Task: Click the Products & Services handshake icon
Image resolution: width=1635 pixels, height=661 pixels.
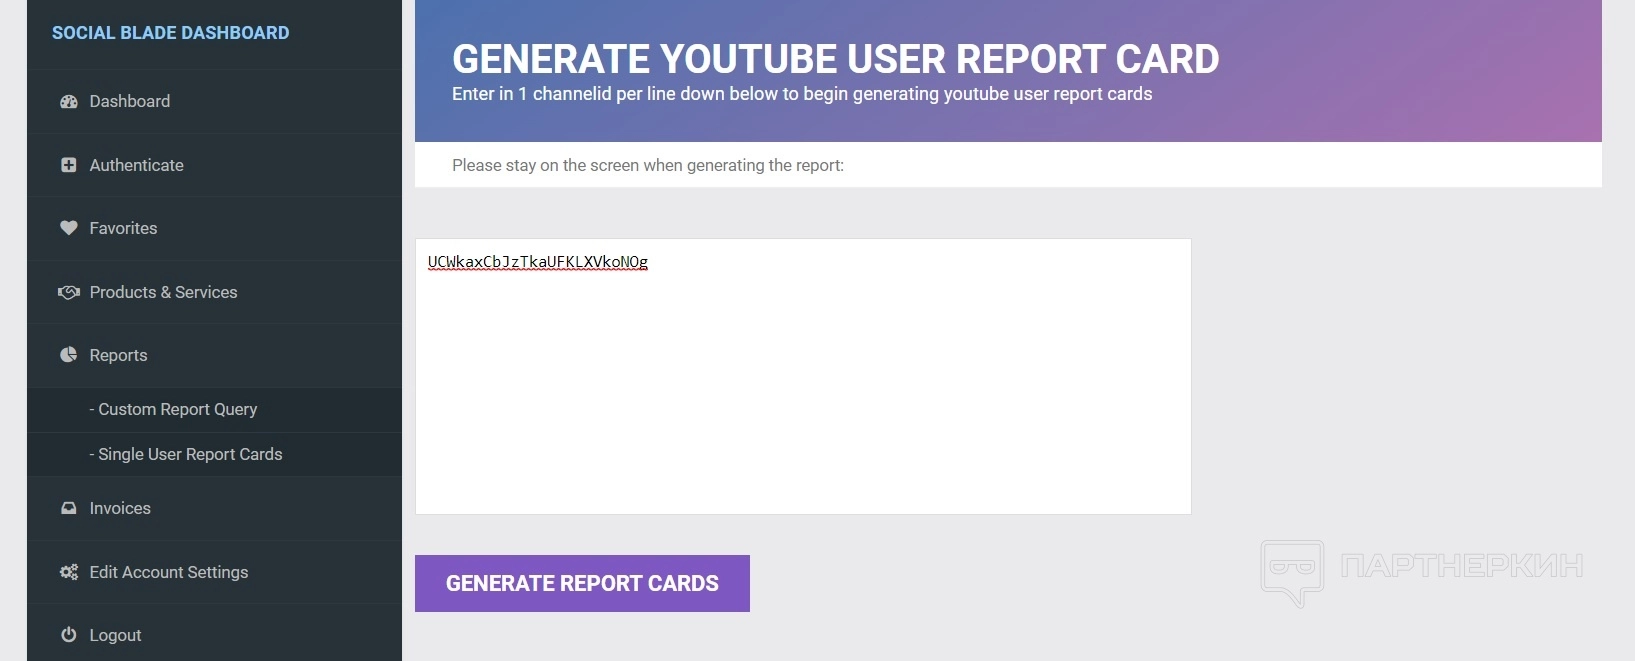Action: click(x=69, y=292)
